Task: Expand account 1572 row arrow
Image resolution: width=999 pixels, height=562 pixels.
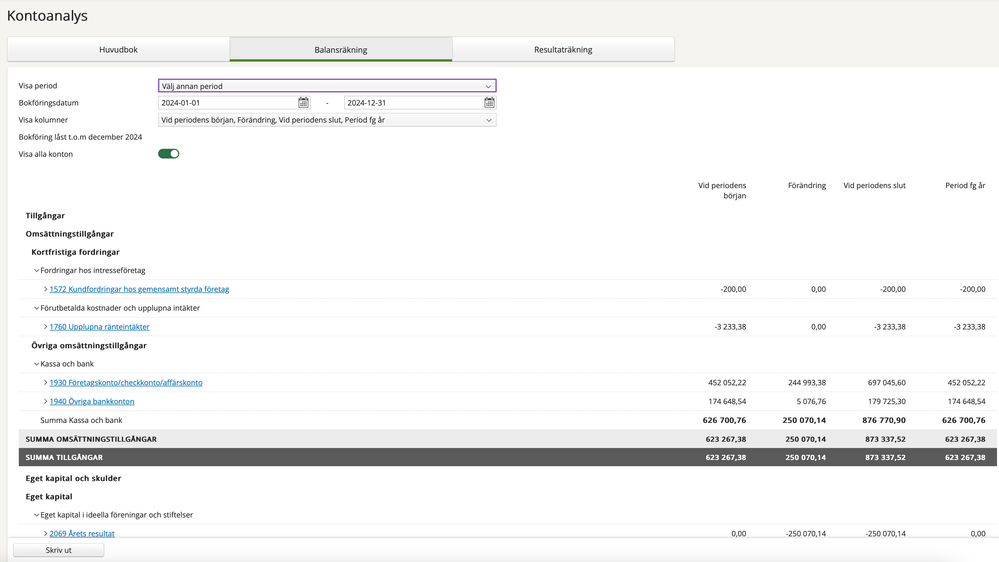Action: [x=45, y=289]
